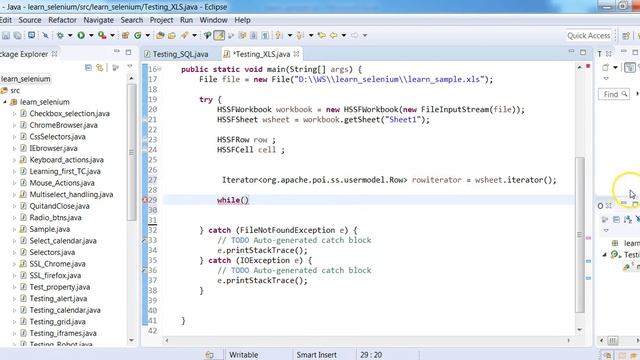The height and width of the screenshot is (360, 640).
Task: Click the Search flashlight icon
Action: [184, 36]
